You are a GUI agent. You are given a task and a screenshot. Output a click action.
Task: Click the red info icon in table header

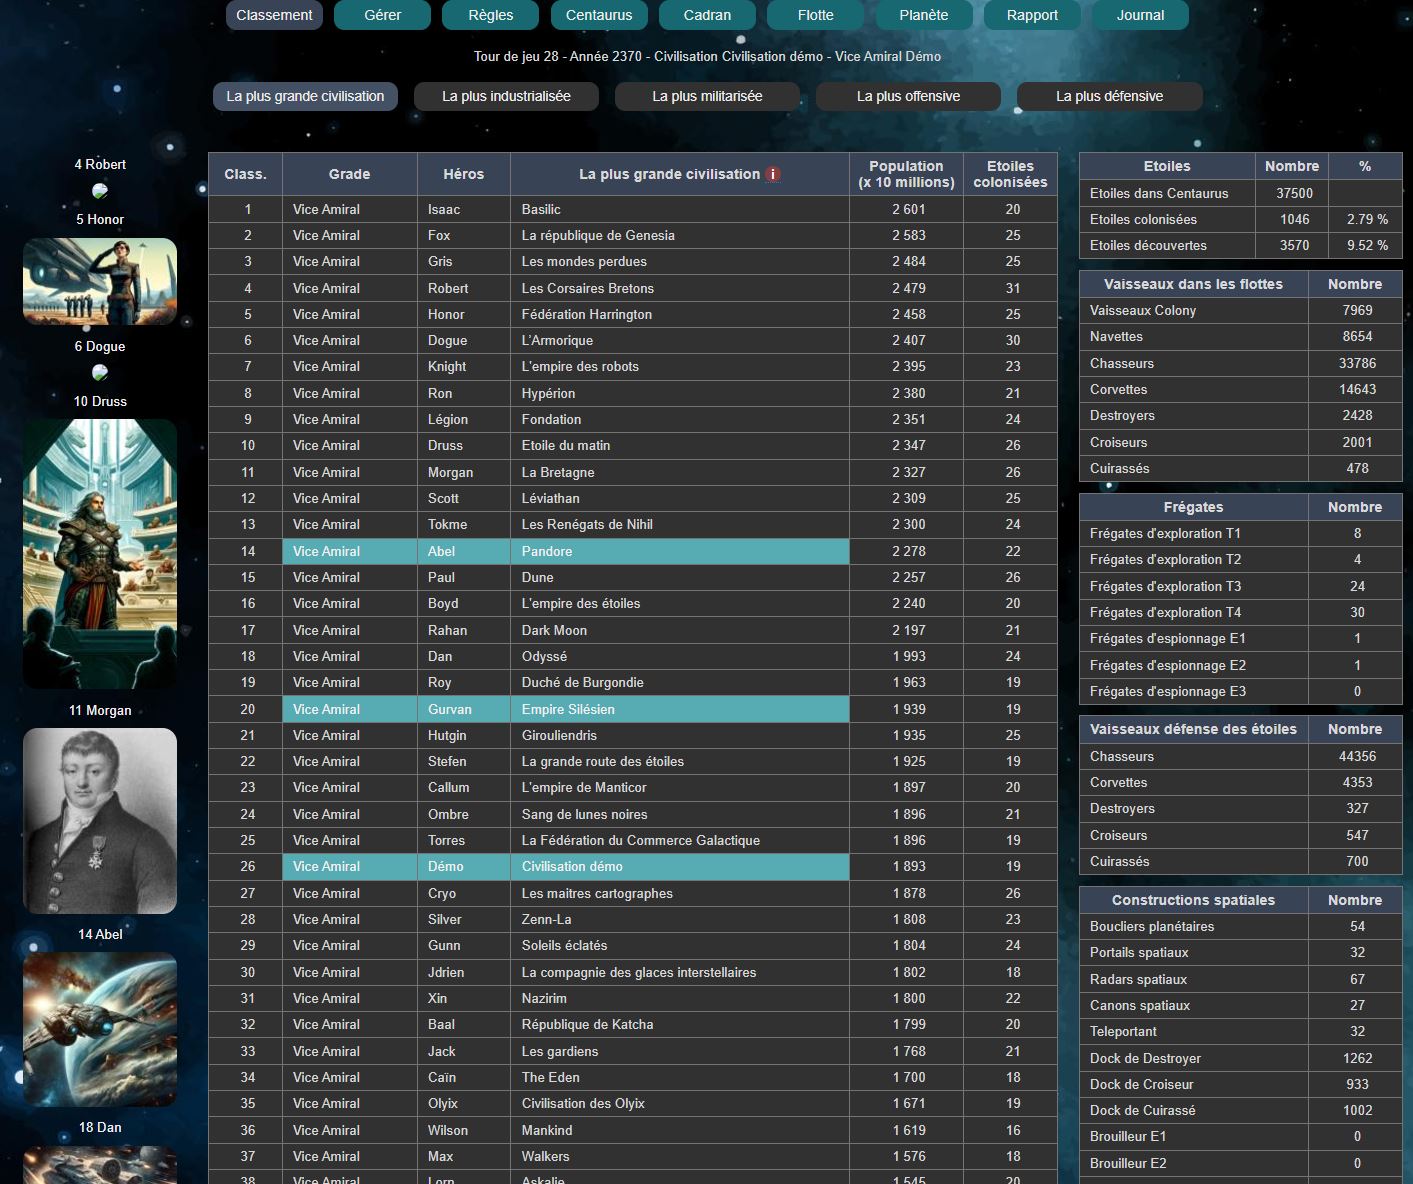(x=772, y=174)
